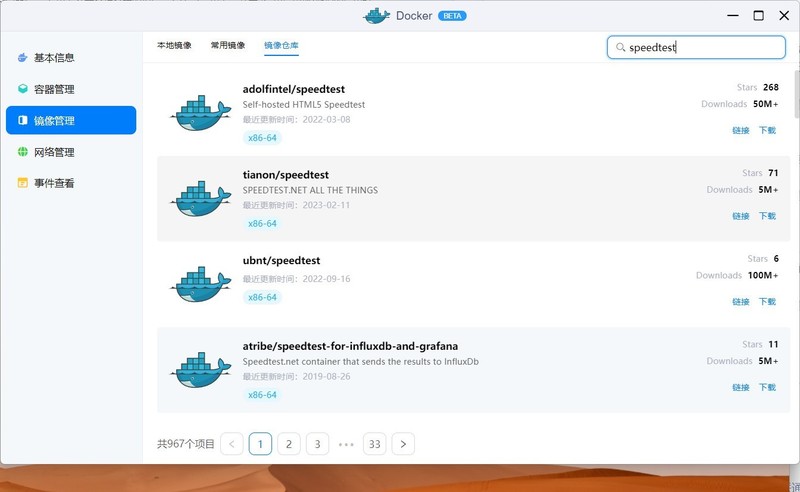Focus the speedtest search field
The width and height of the screenshot is (800, 492).
pos(696,47)
